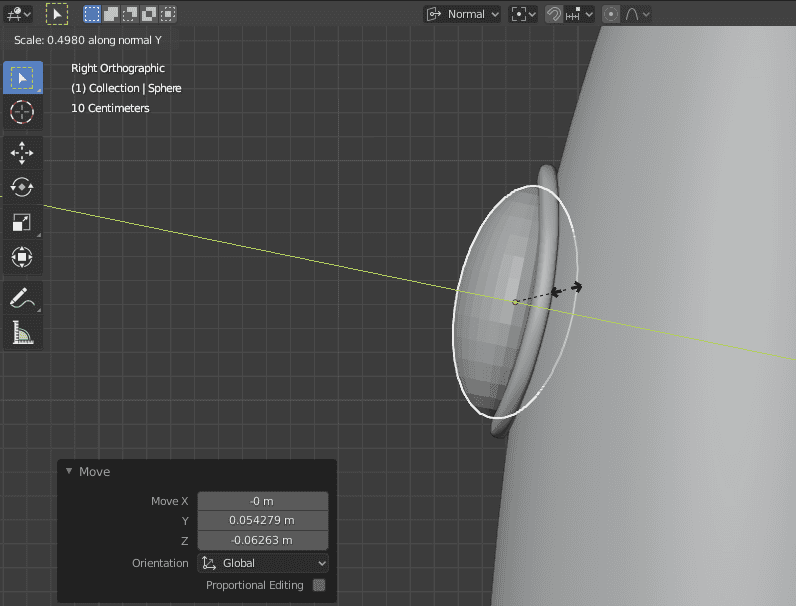The height and width of the screenshot is (606, 796).
Task: Open the Orientation Global dropdown
Action: tap(263, 563)
